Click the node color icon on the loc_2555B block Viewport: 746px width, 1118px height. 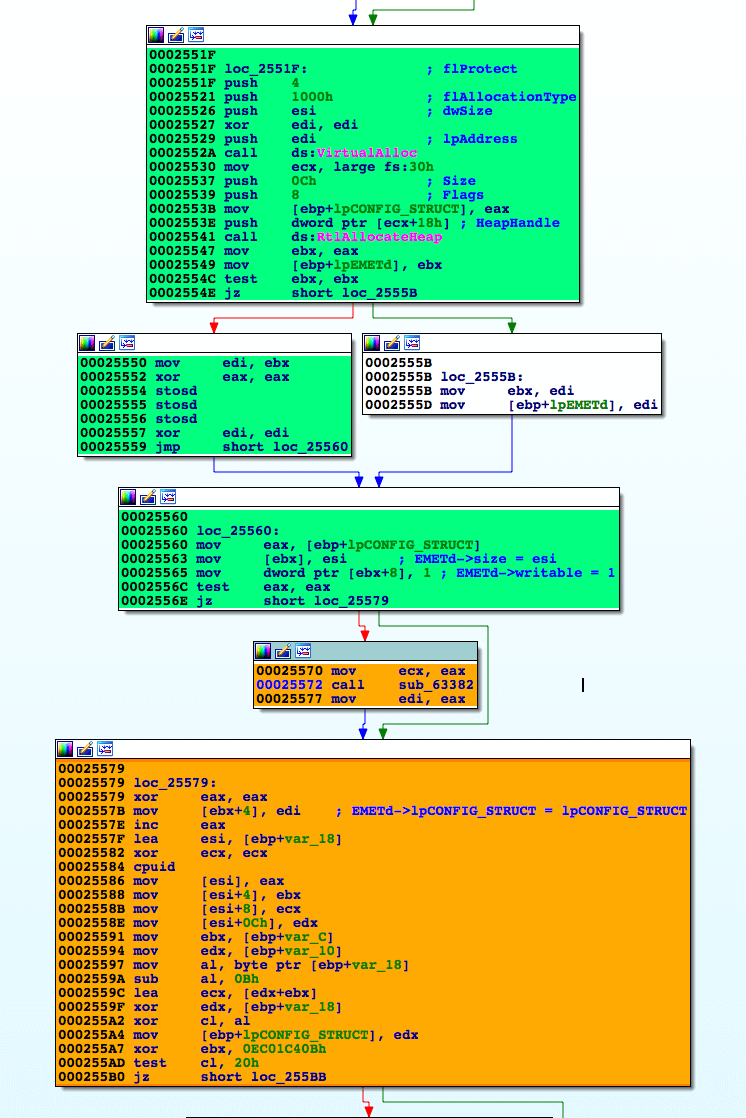pos(372,343)
